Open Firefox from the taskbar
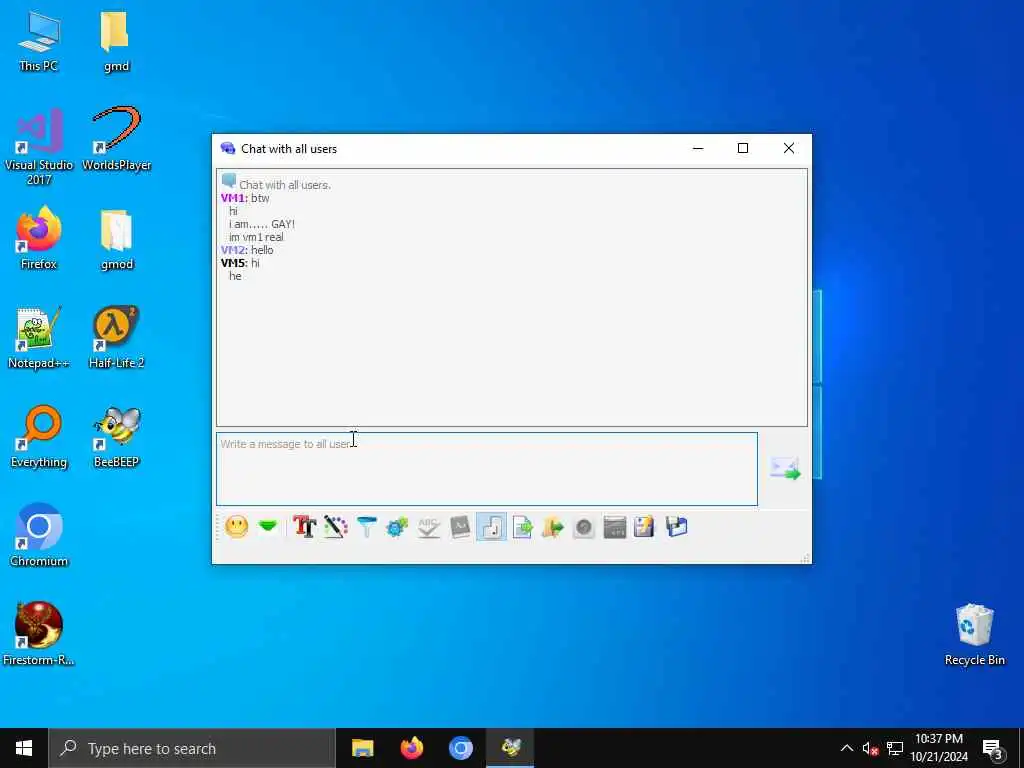 [x=411, y=748]
